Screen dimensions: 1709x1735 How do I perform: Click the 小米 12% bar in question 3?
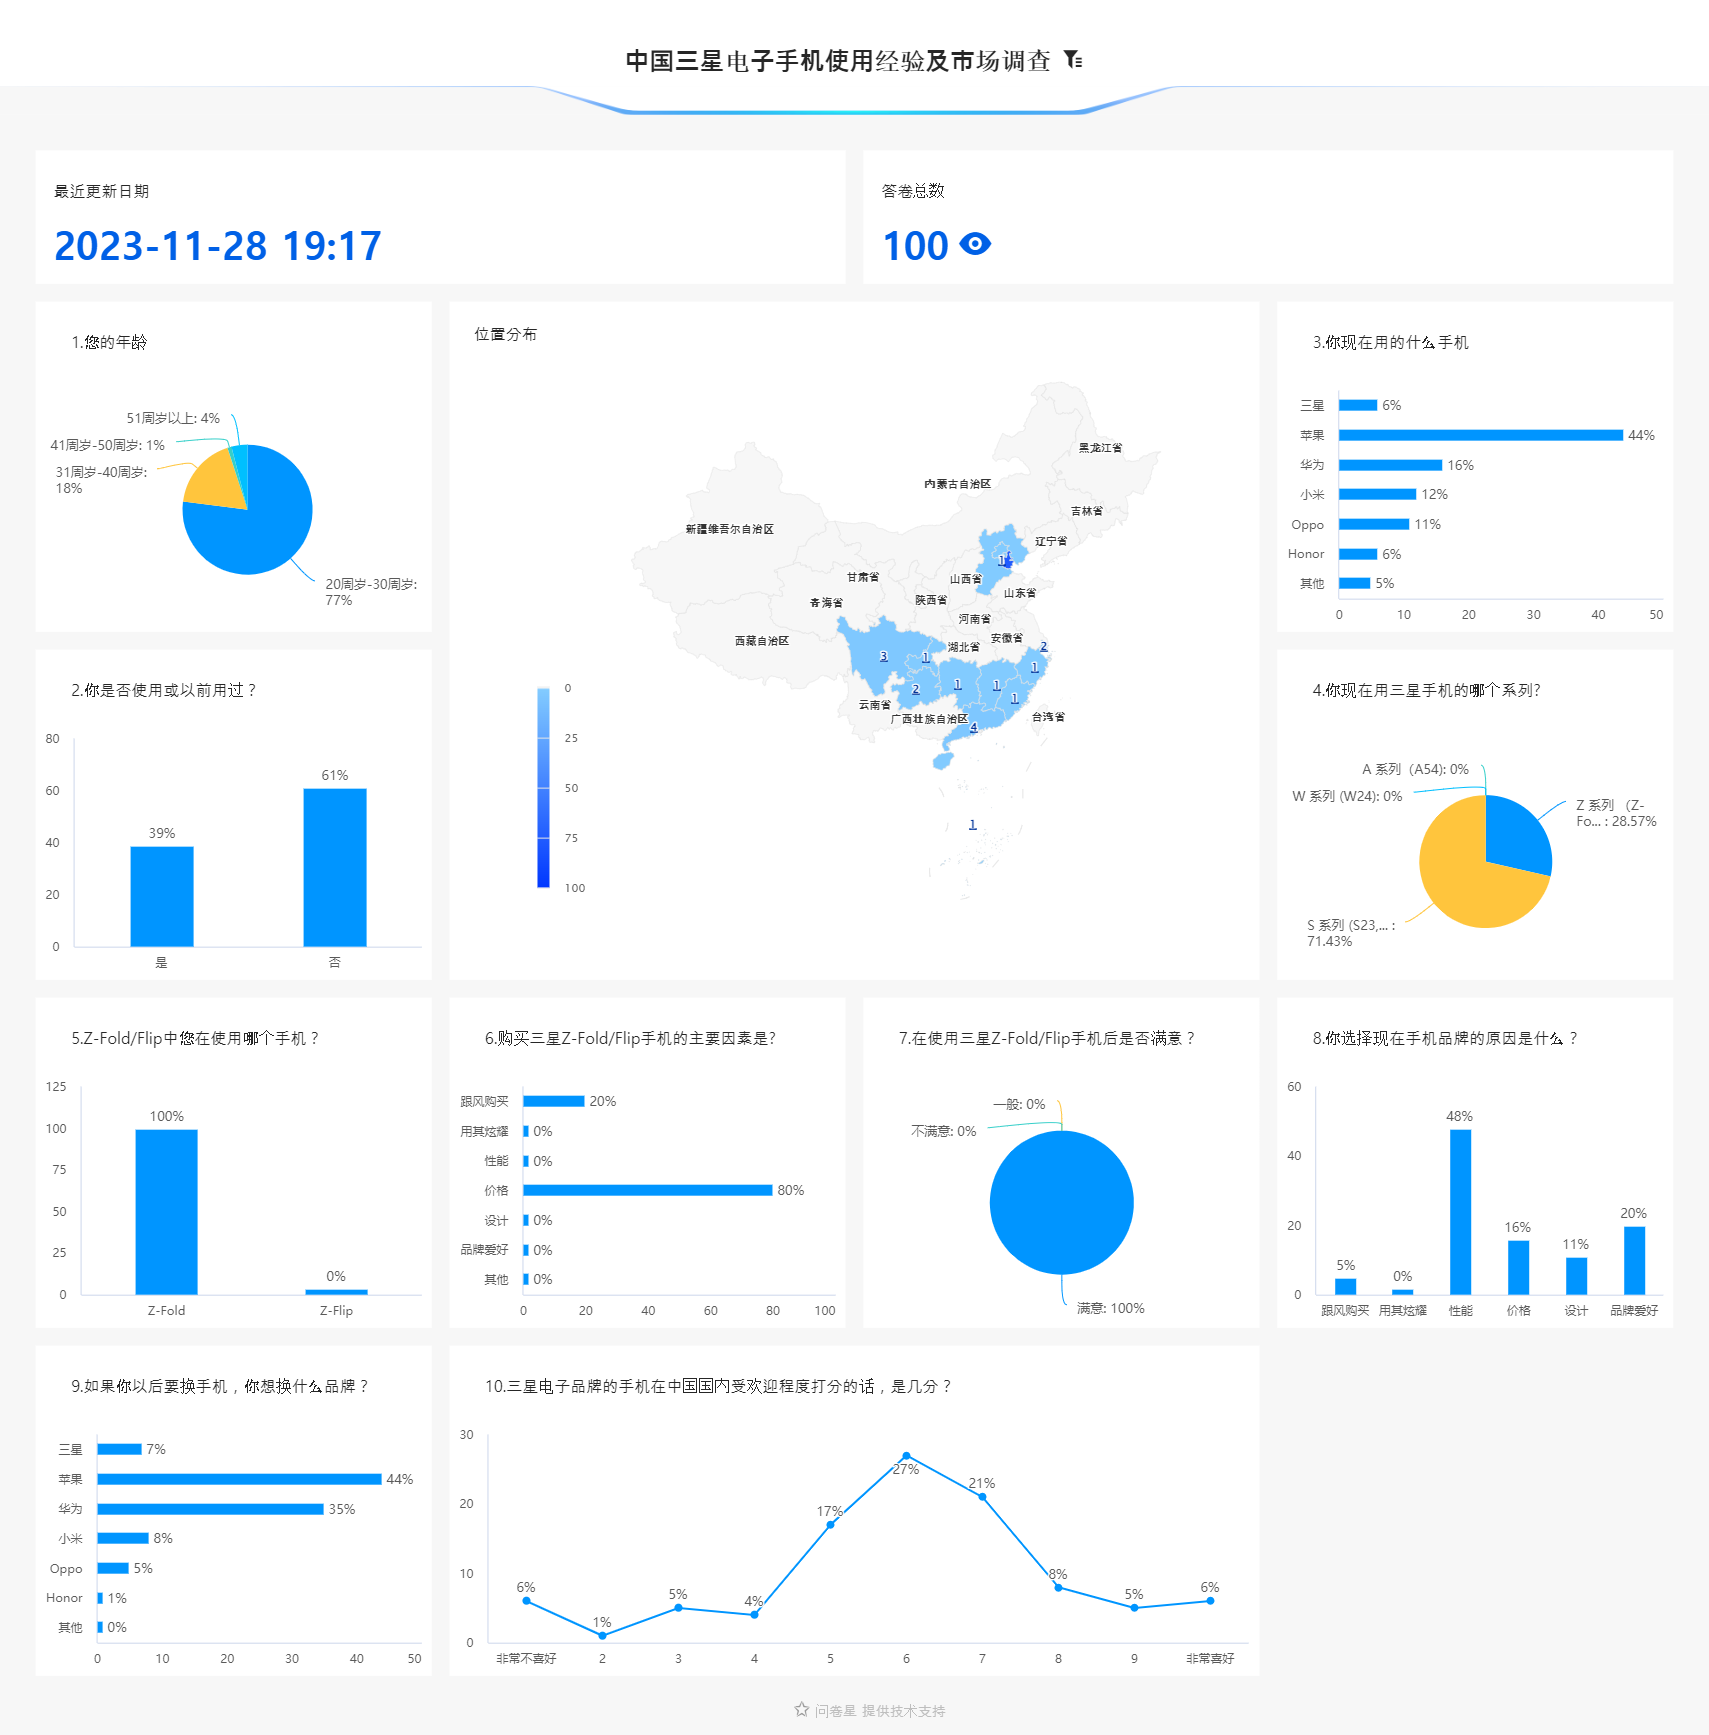1378,494
